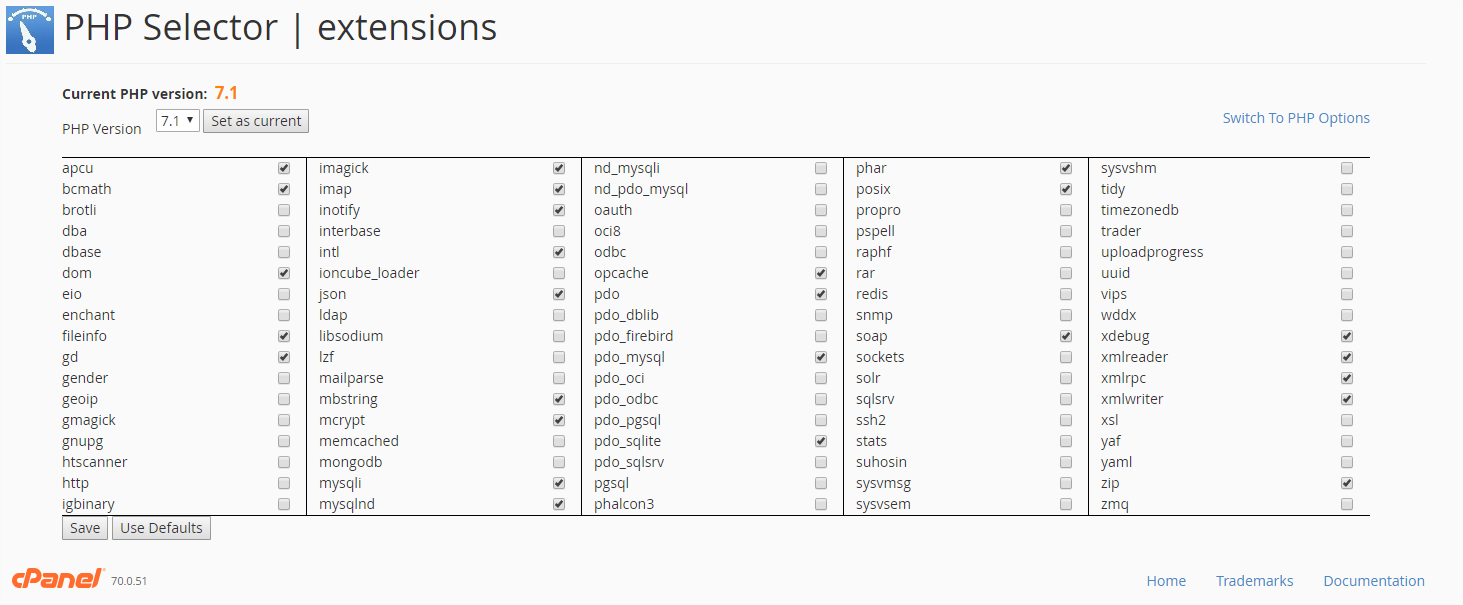This screenshot has height=605, width=1463.
Task: Uncheck the zip extension
Action: (x=1347, y=483)
